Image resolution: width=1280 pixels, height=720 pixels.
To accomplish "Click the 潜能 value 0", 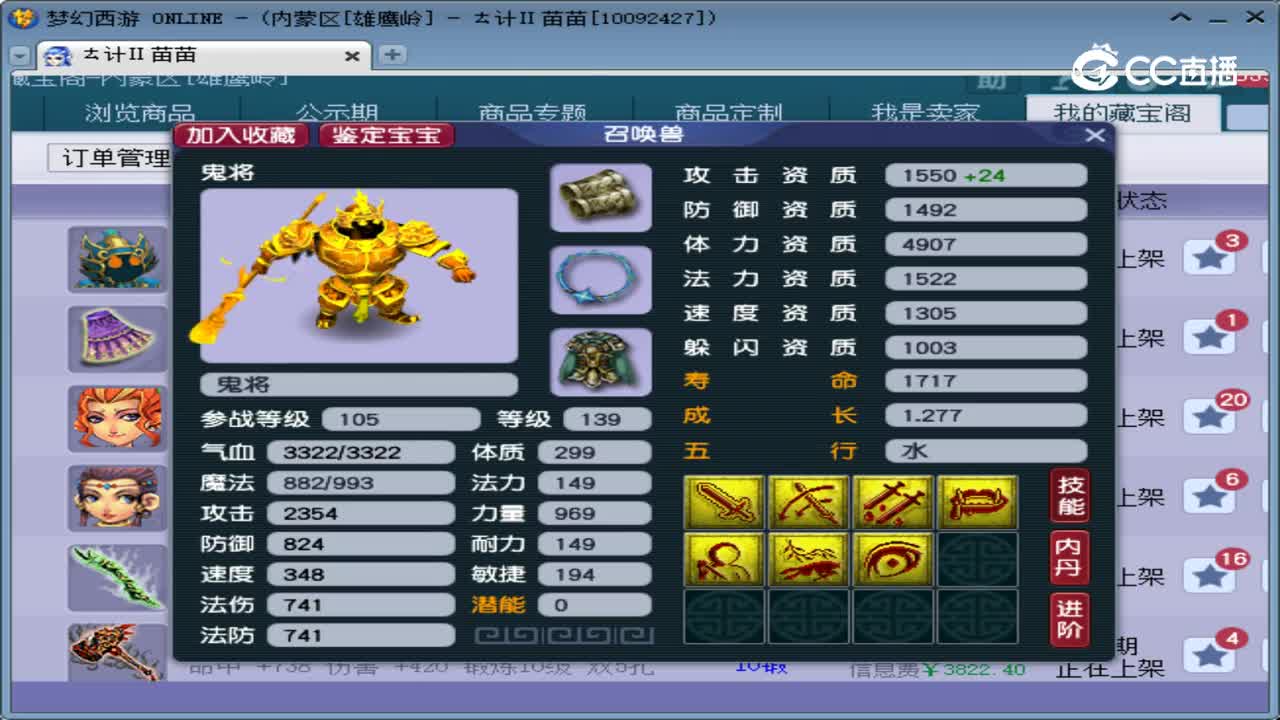I will tap(594, 605).
